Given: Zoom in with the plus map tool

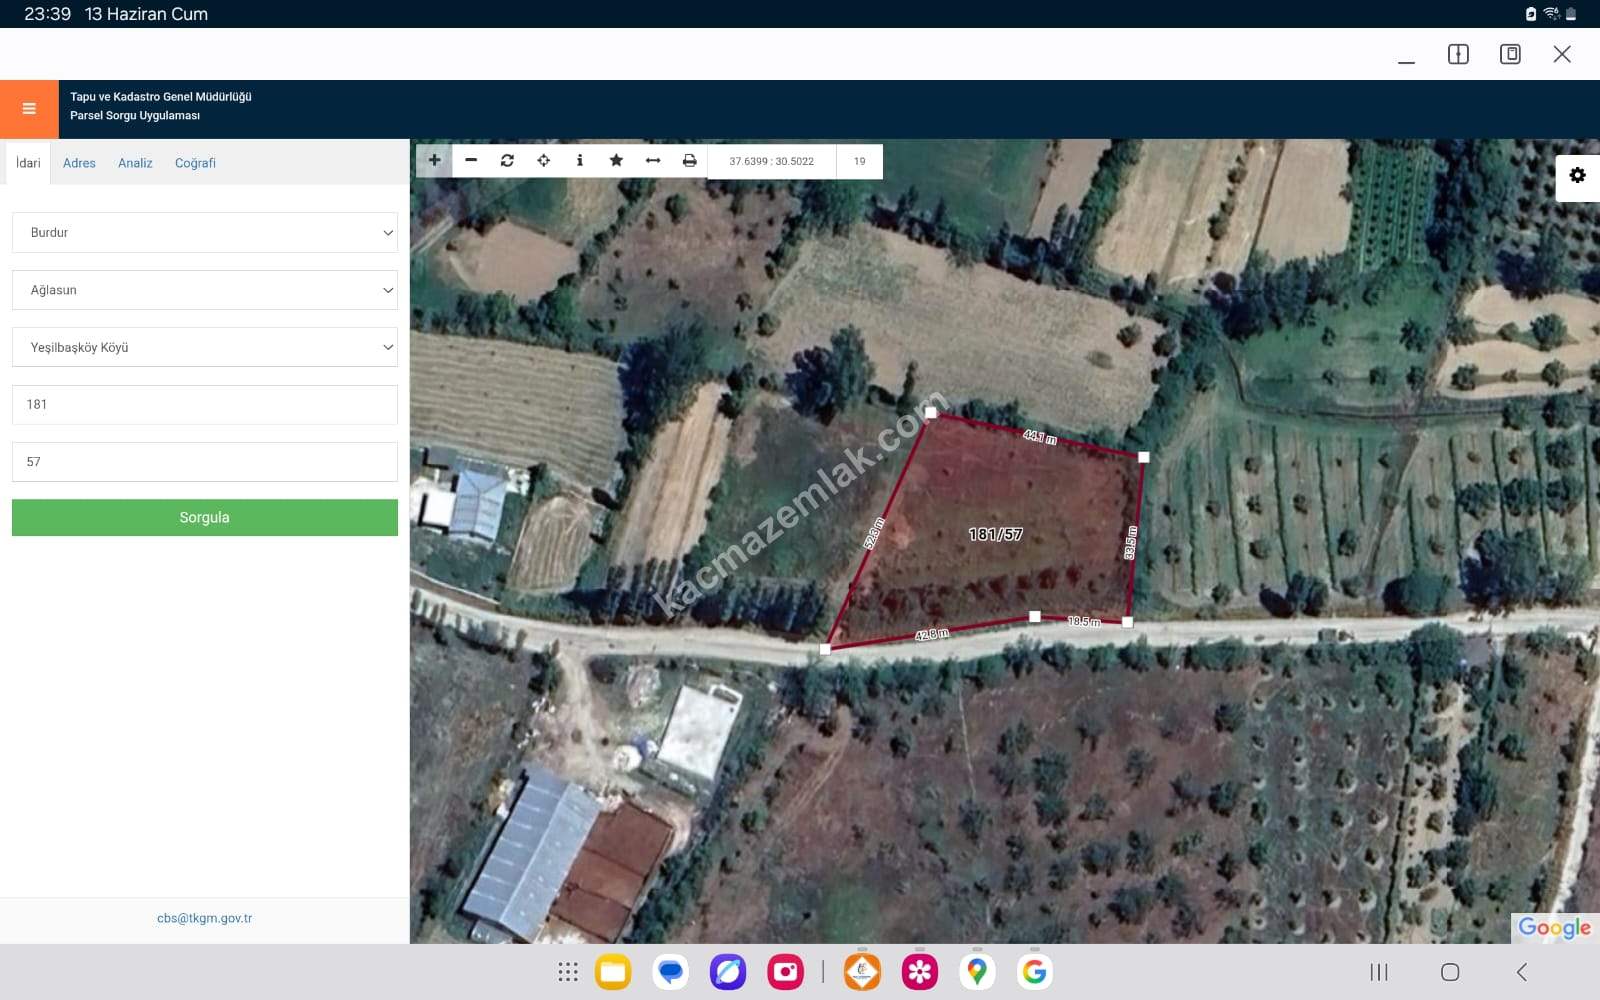Looking at the screenshot, I should point(434,160).
